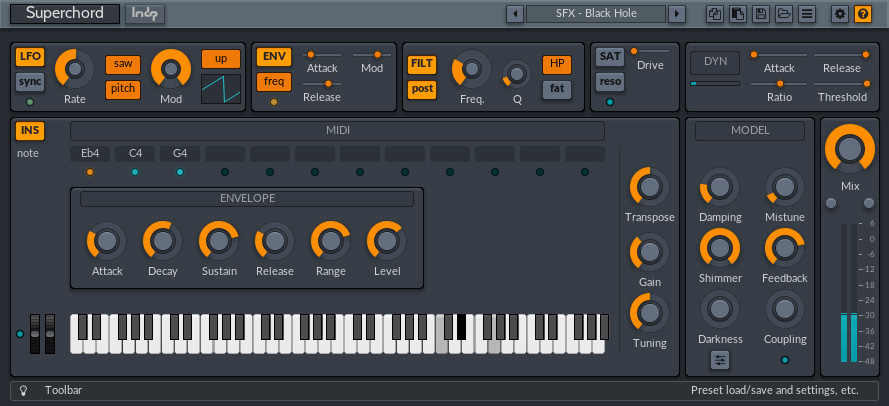Click the Shimmer knob
The image size is (889, 406).
coord(720,248)
